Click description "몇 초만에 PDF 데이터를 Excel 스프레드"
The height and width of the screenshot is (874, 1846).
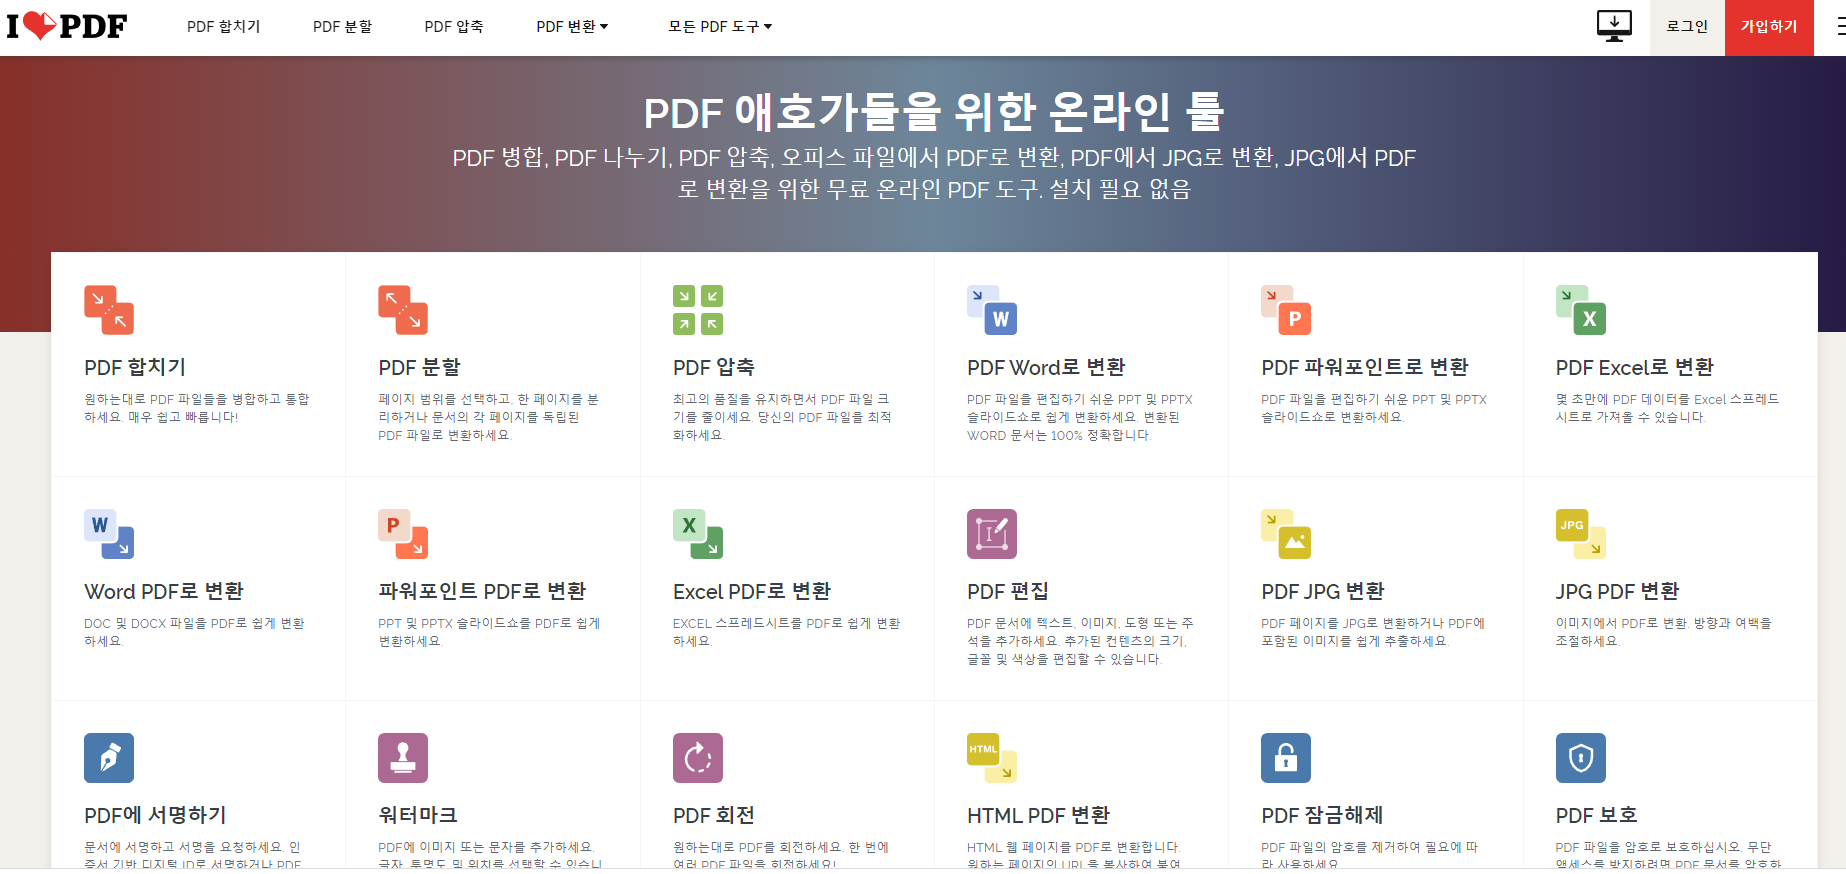pyautogui.click(x=1668, y=399)
